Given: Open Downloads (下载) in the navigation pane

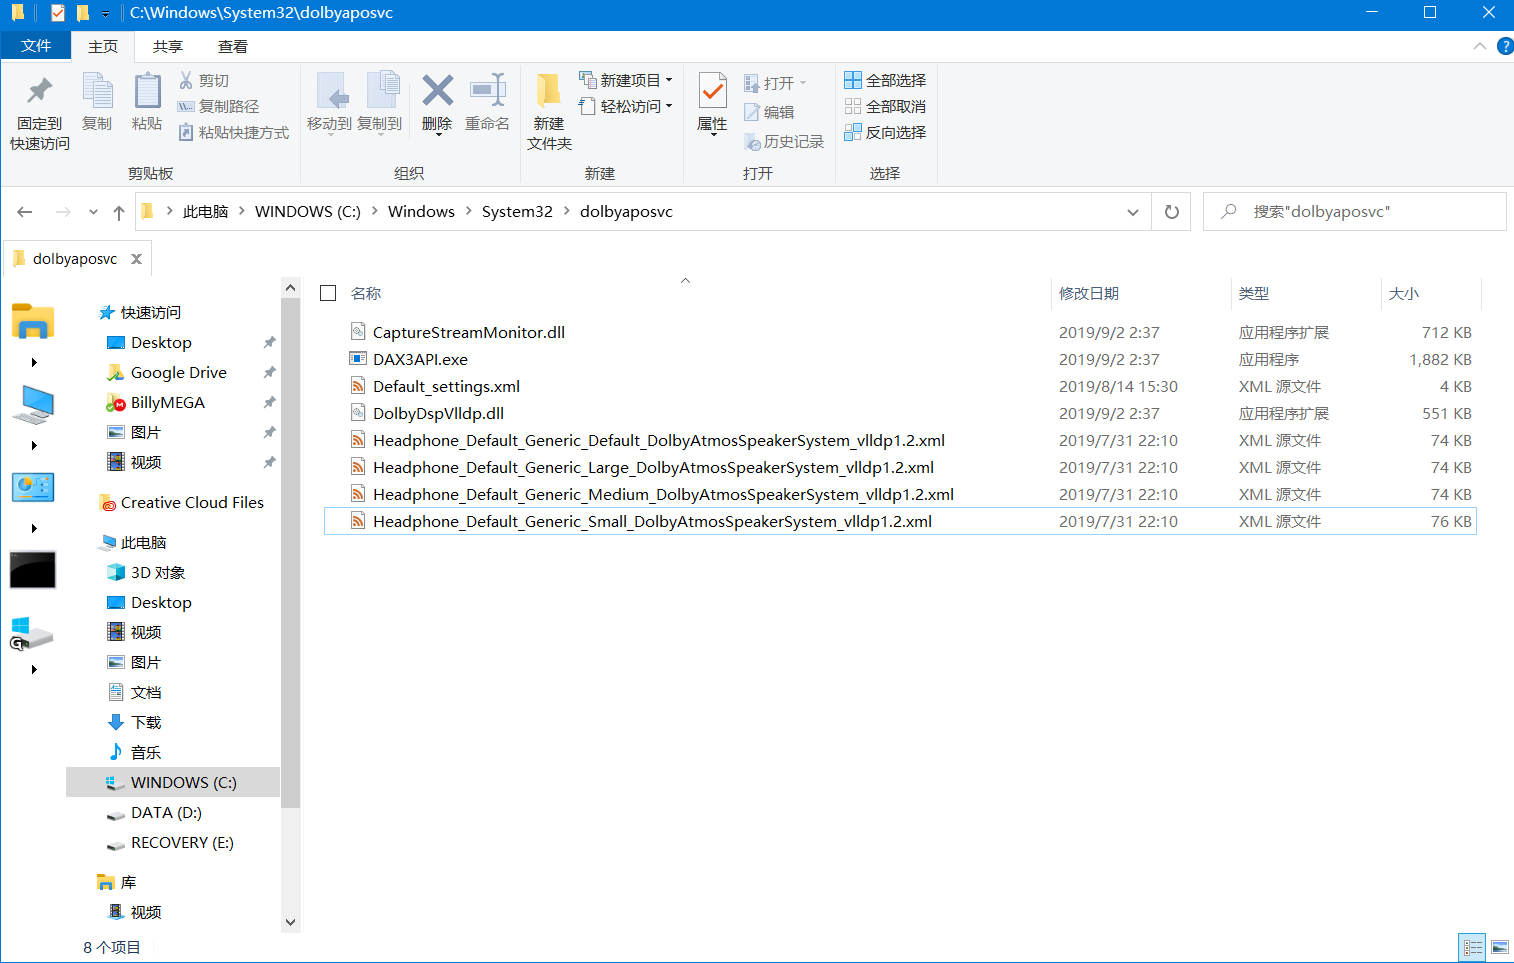Looking at the screenshot, I should (x=146, y=723).
